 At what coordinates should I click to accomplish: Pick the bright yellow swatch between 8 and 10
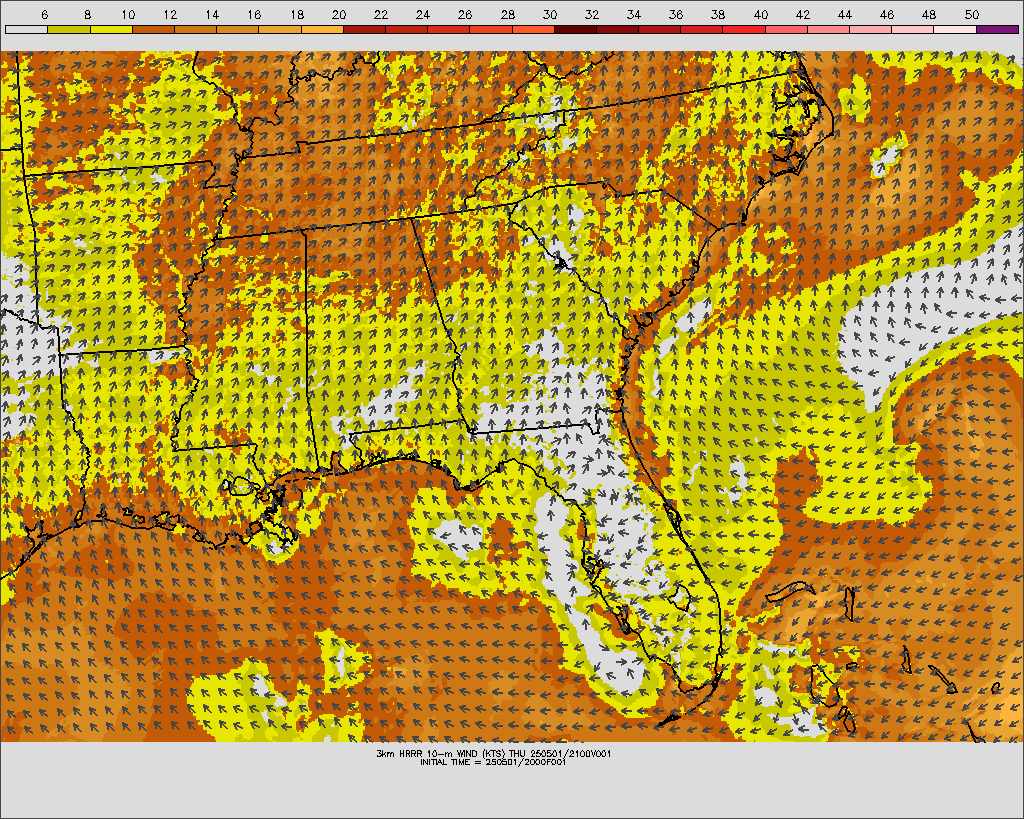point(111,29)
